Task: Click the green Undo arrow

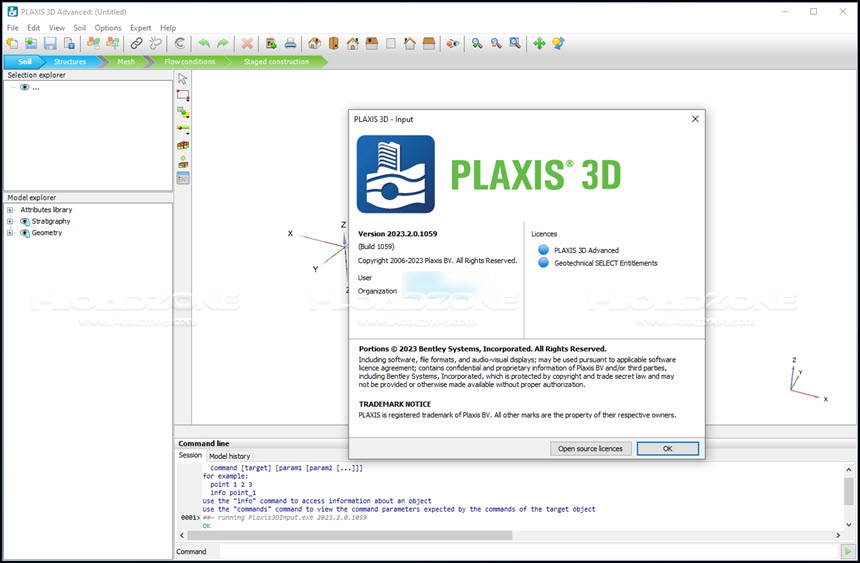Action: [204, 43]
